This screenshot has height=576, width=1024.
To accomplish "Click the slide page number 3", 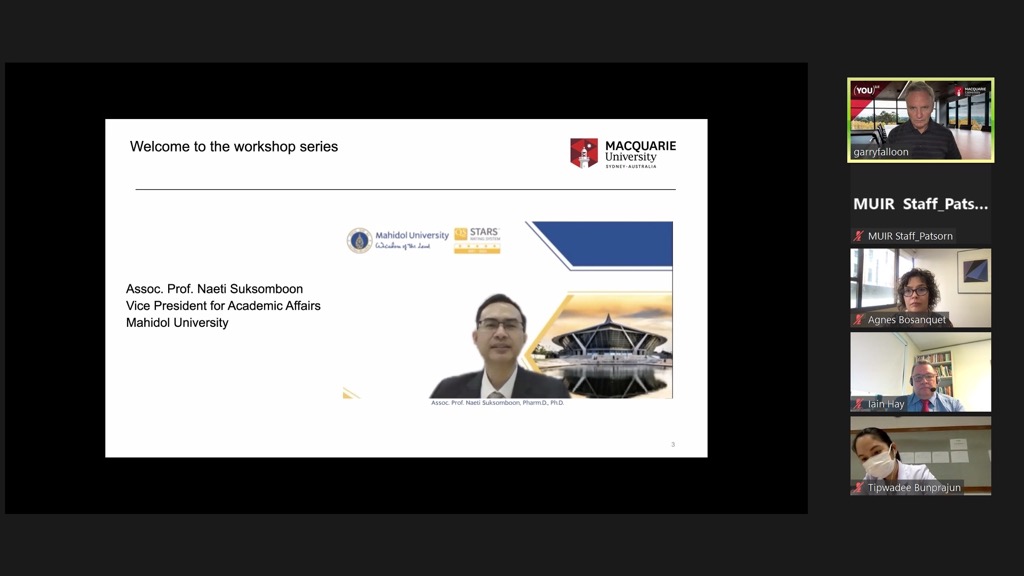I will 673,444.
